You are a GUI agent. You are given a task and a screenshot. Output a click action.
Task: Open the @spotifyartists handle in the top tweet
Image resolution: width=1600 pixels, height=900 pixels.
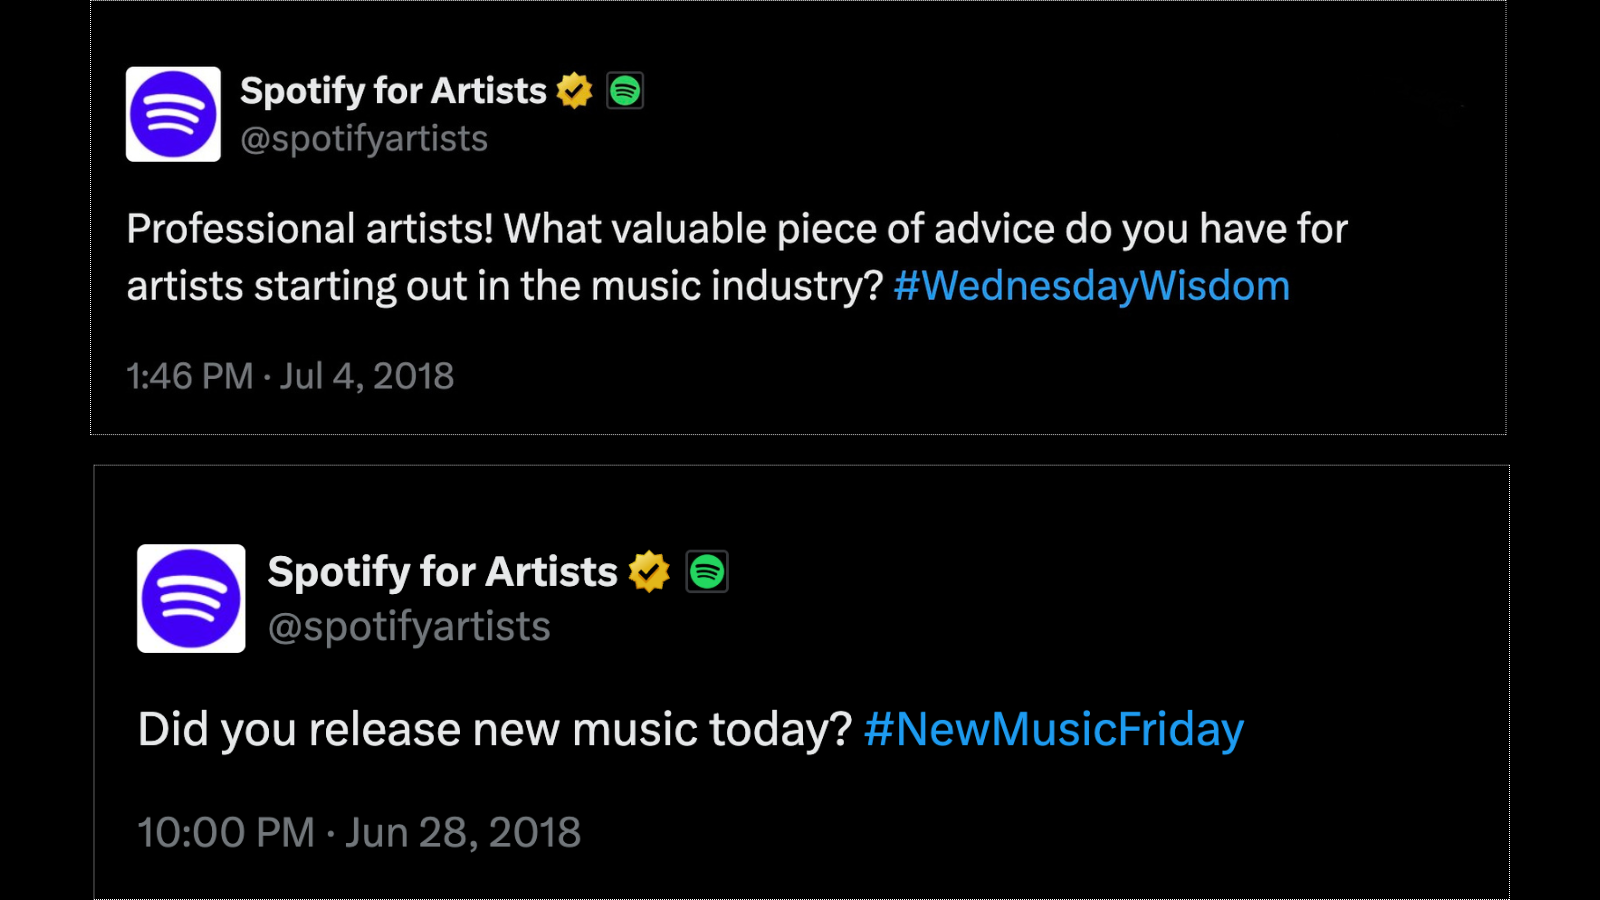pos(364,139)
